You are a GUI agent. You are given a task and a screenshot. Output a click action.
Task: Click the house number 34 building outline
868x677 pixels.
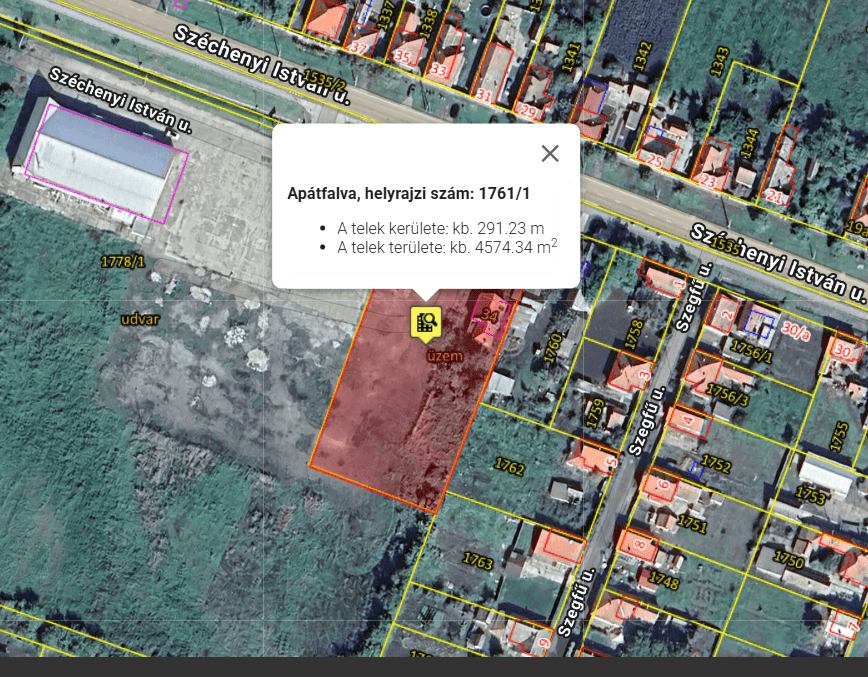[x=490, y=315]
